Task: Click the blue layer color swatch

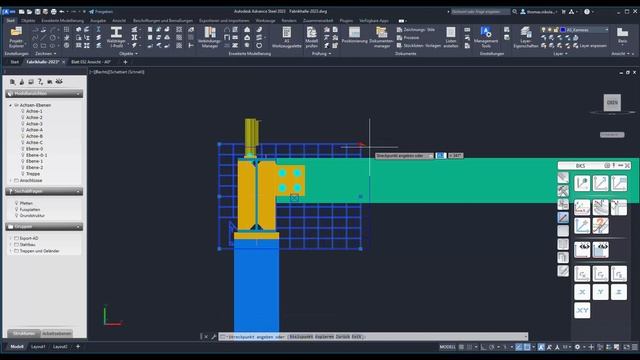Action: (x=563, y=30)
